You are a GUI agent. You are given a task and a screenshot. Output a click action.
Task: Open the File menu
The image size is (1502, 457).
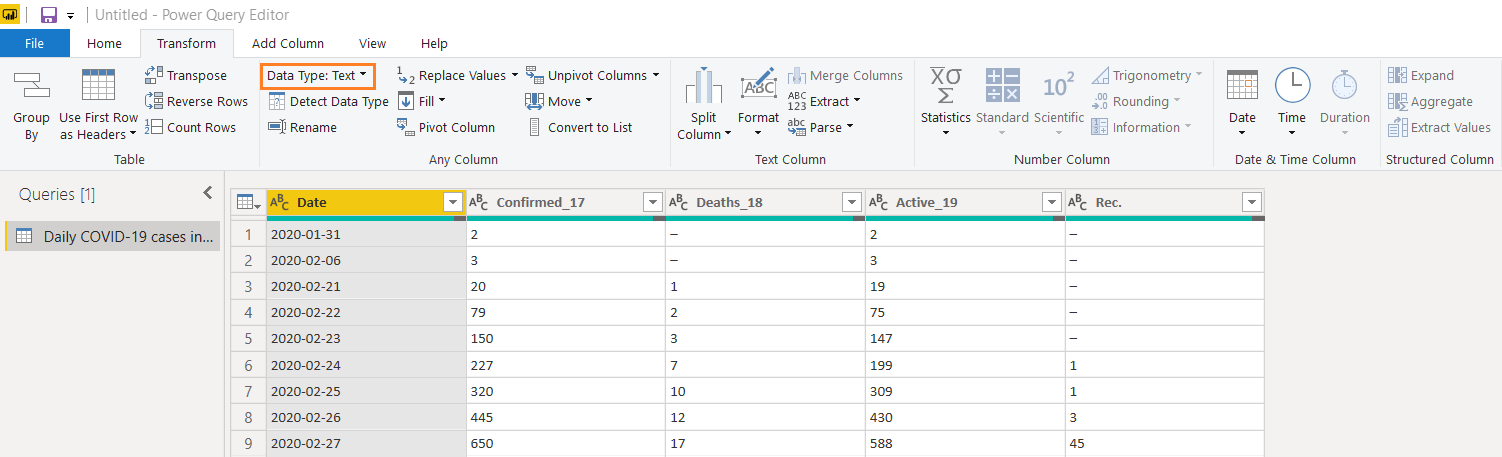pos(34,43)
